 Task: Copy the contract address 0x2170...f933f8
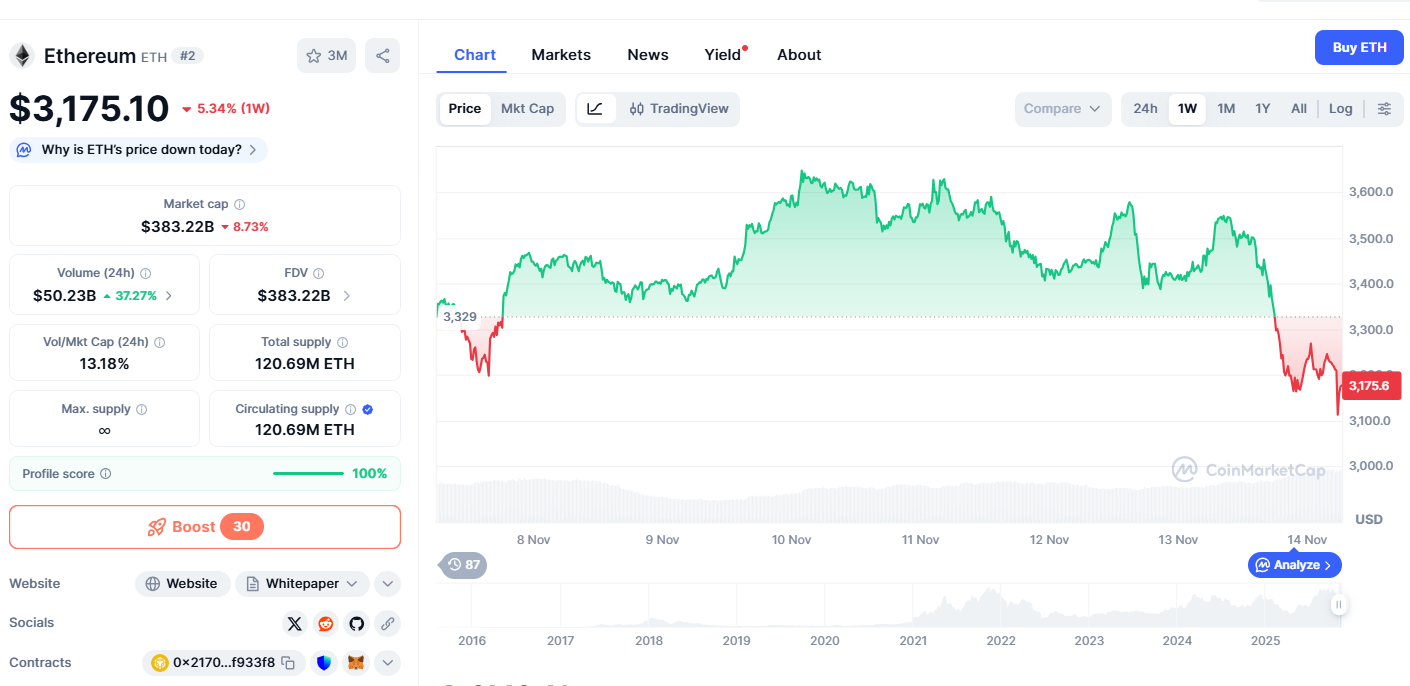[288, 662]
